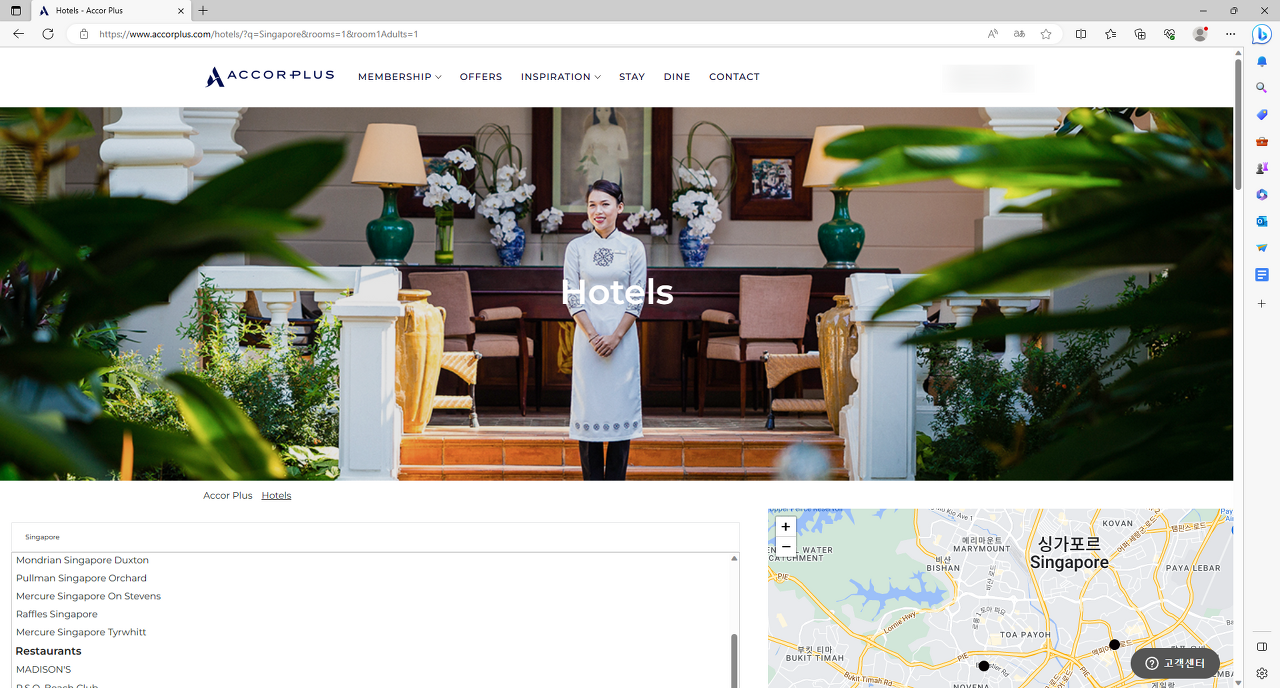Click the map marker near Novena
1280x688 pixels.
[984, 666]
